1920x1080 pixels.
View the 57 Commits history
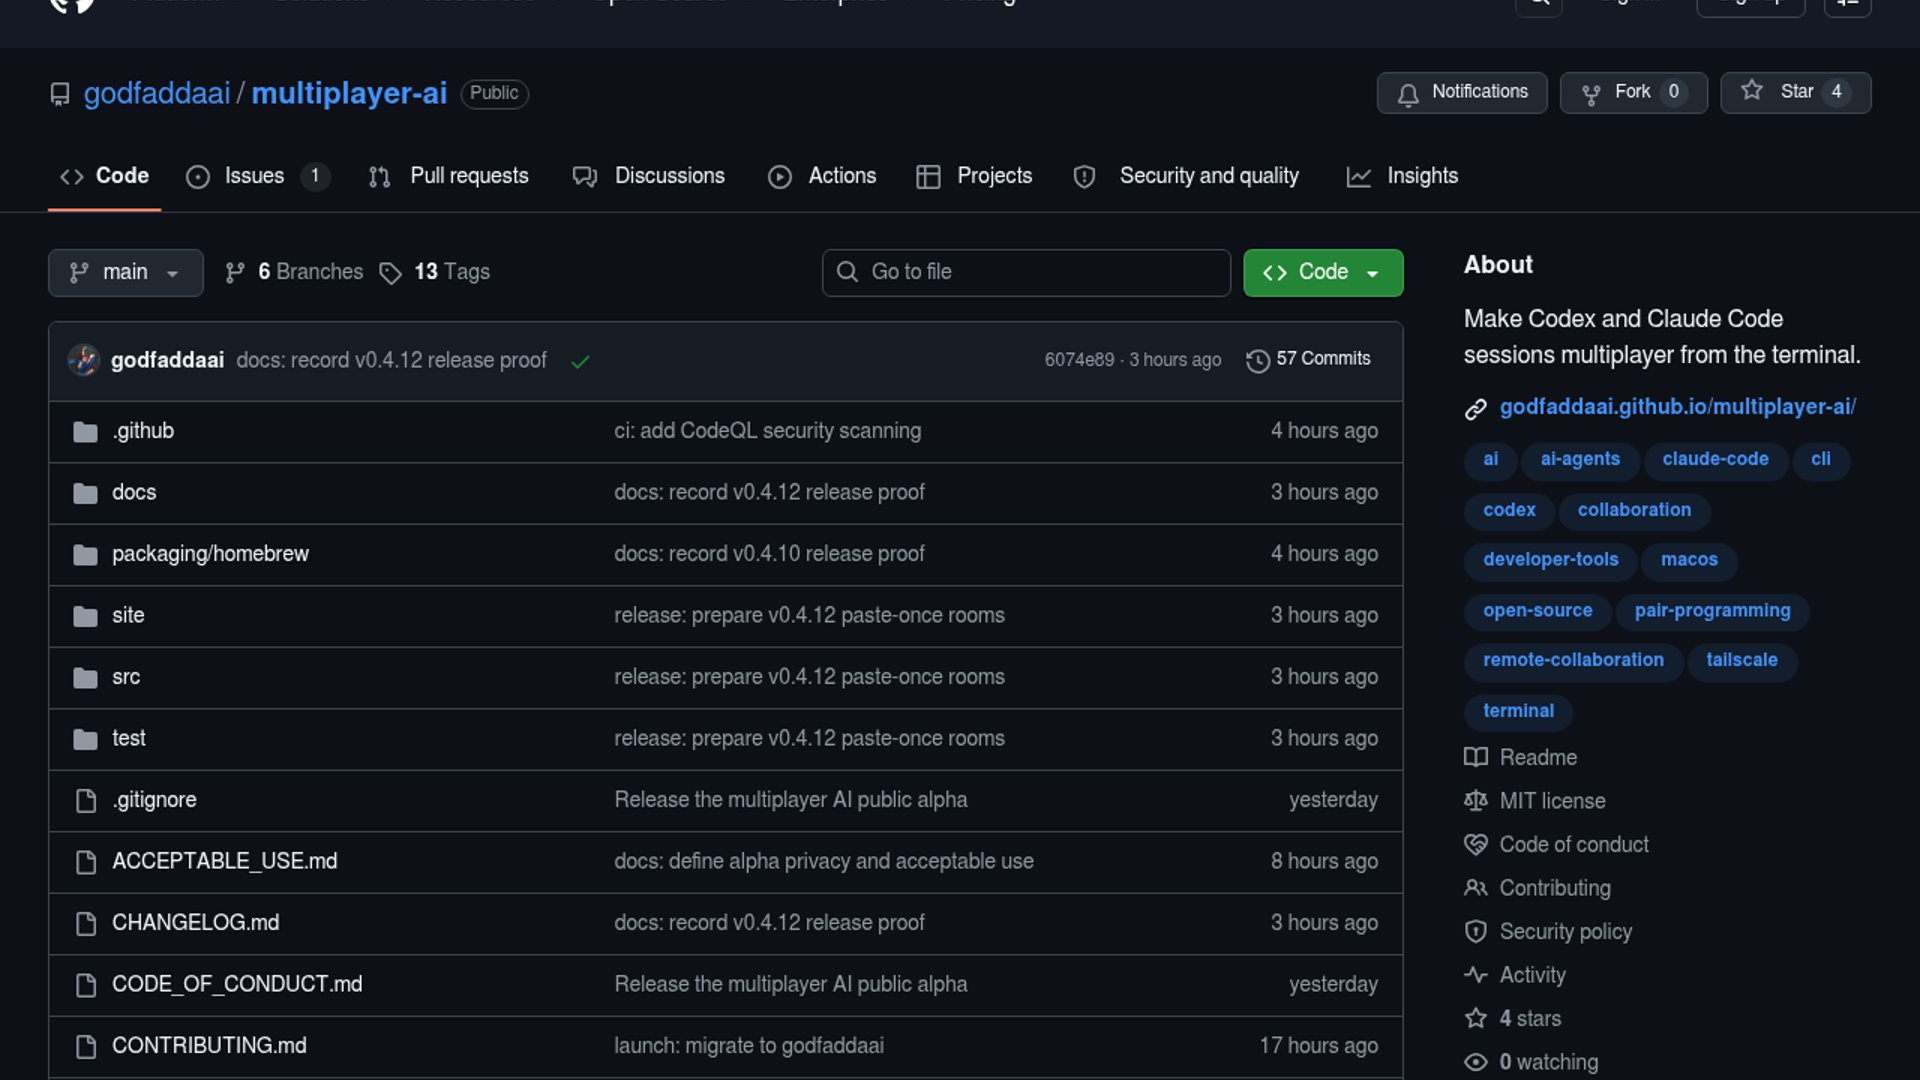pos(1308,359)
